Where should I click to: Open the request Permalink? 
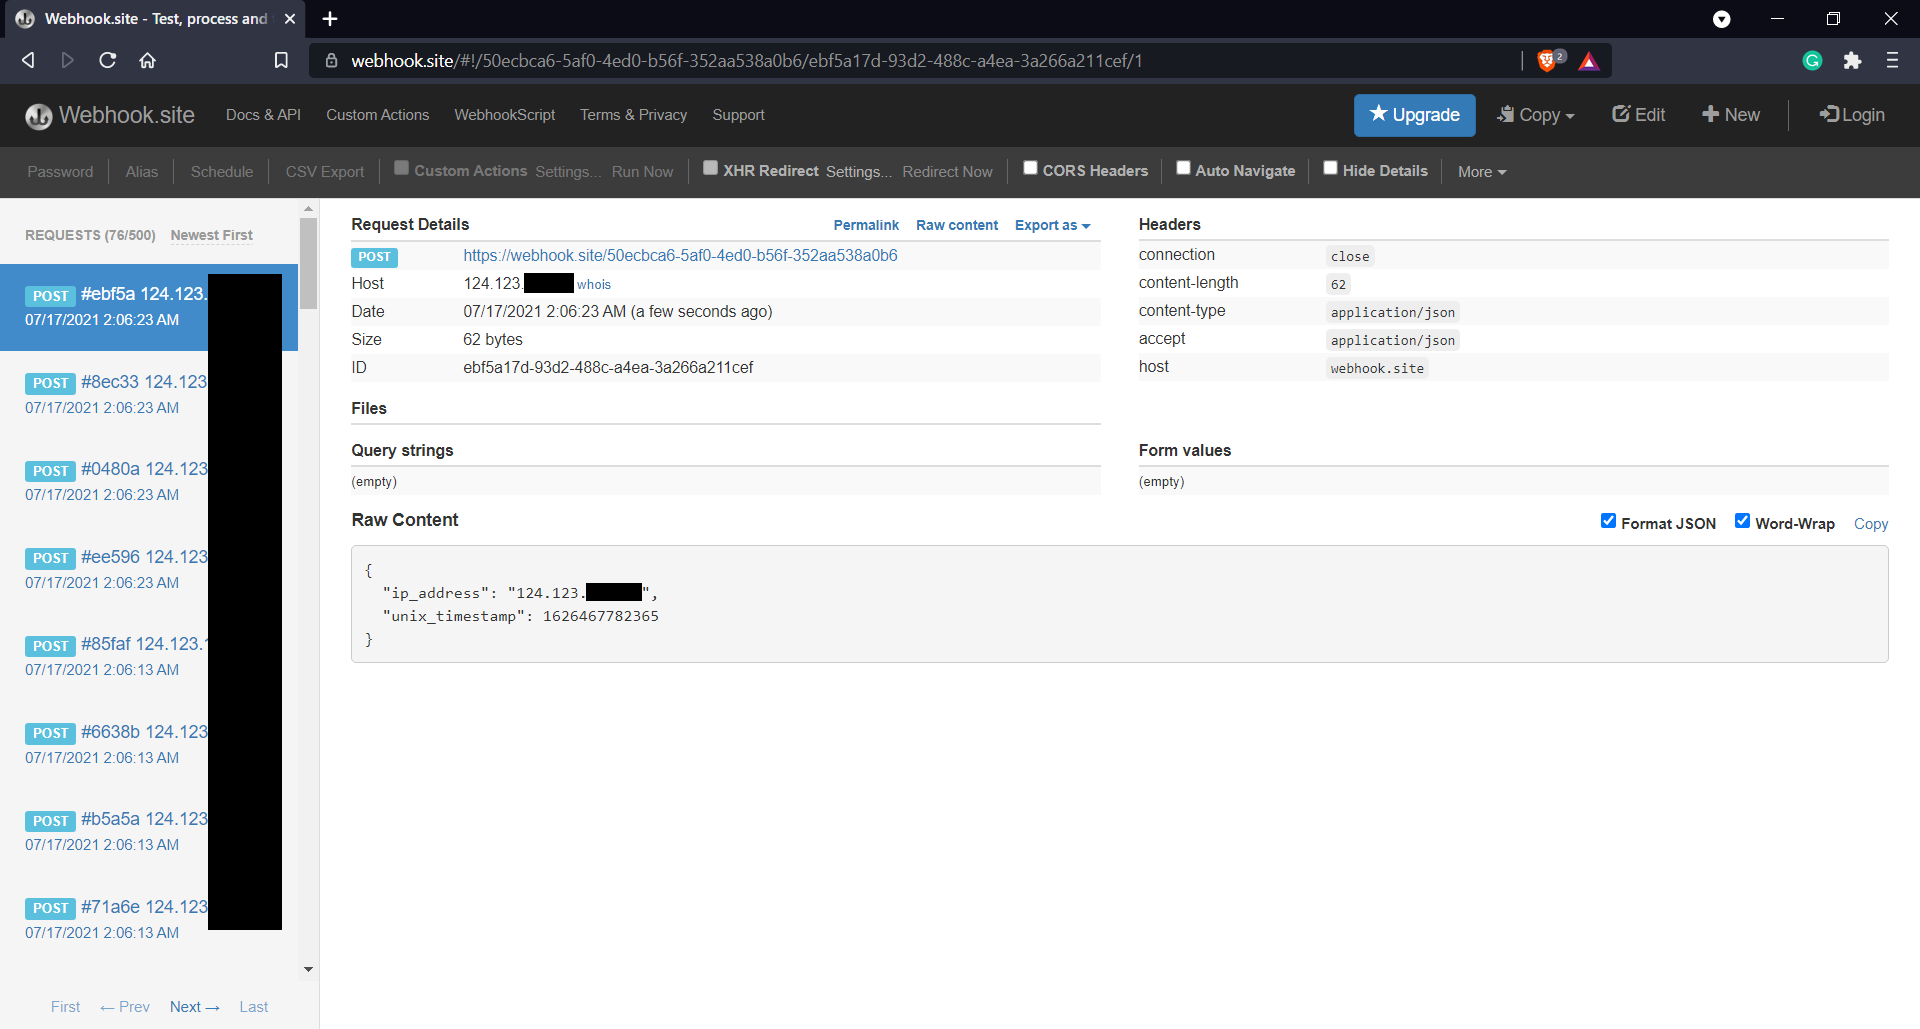[x=866, y=225]
